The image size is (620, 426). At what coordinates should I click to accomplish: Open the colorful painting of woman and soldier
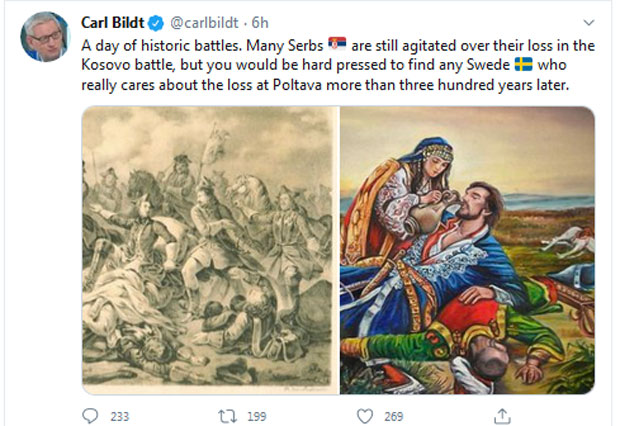coord(467,250)
